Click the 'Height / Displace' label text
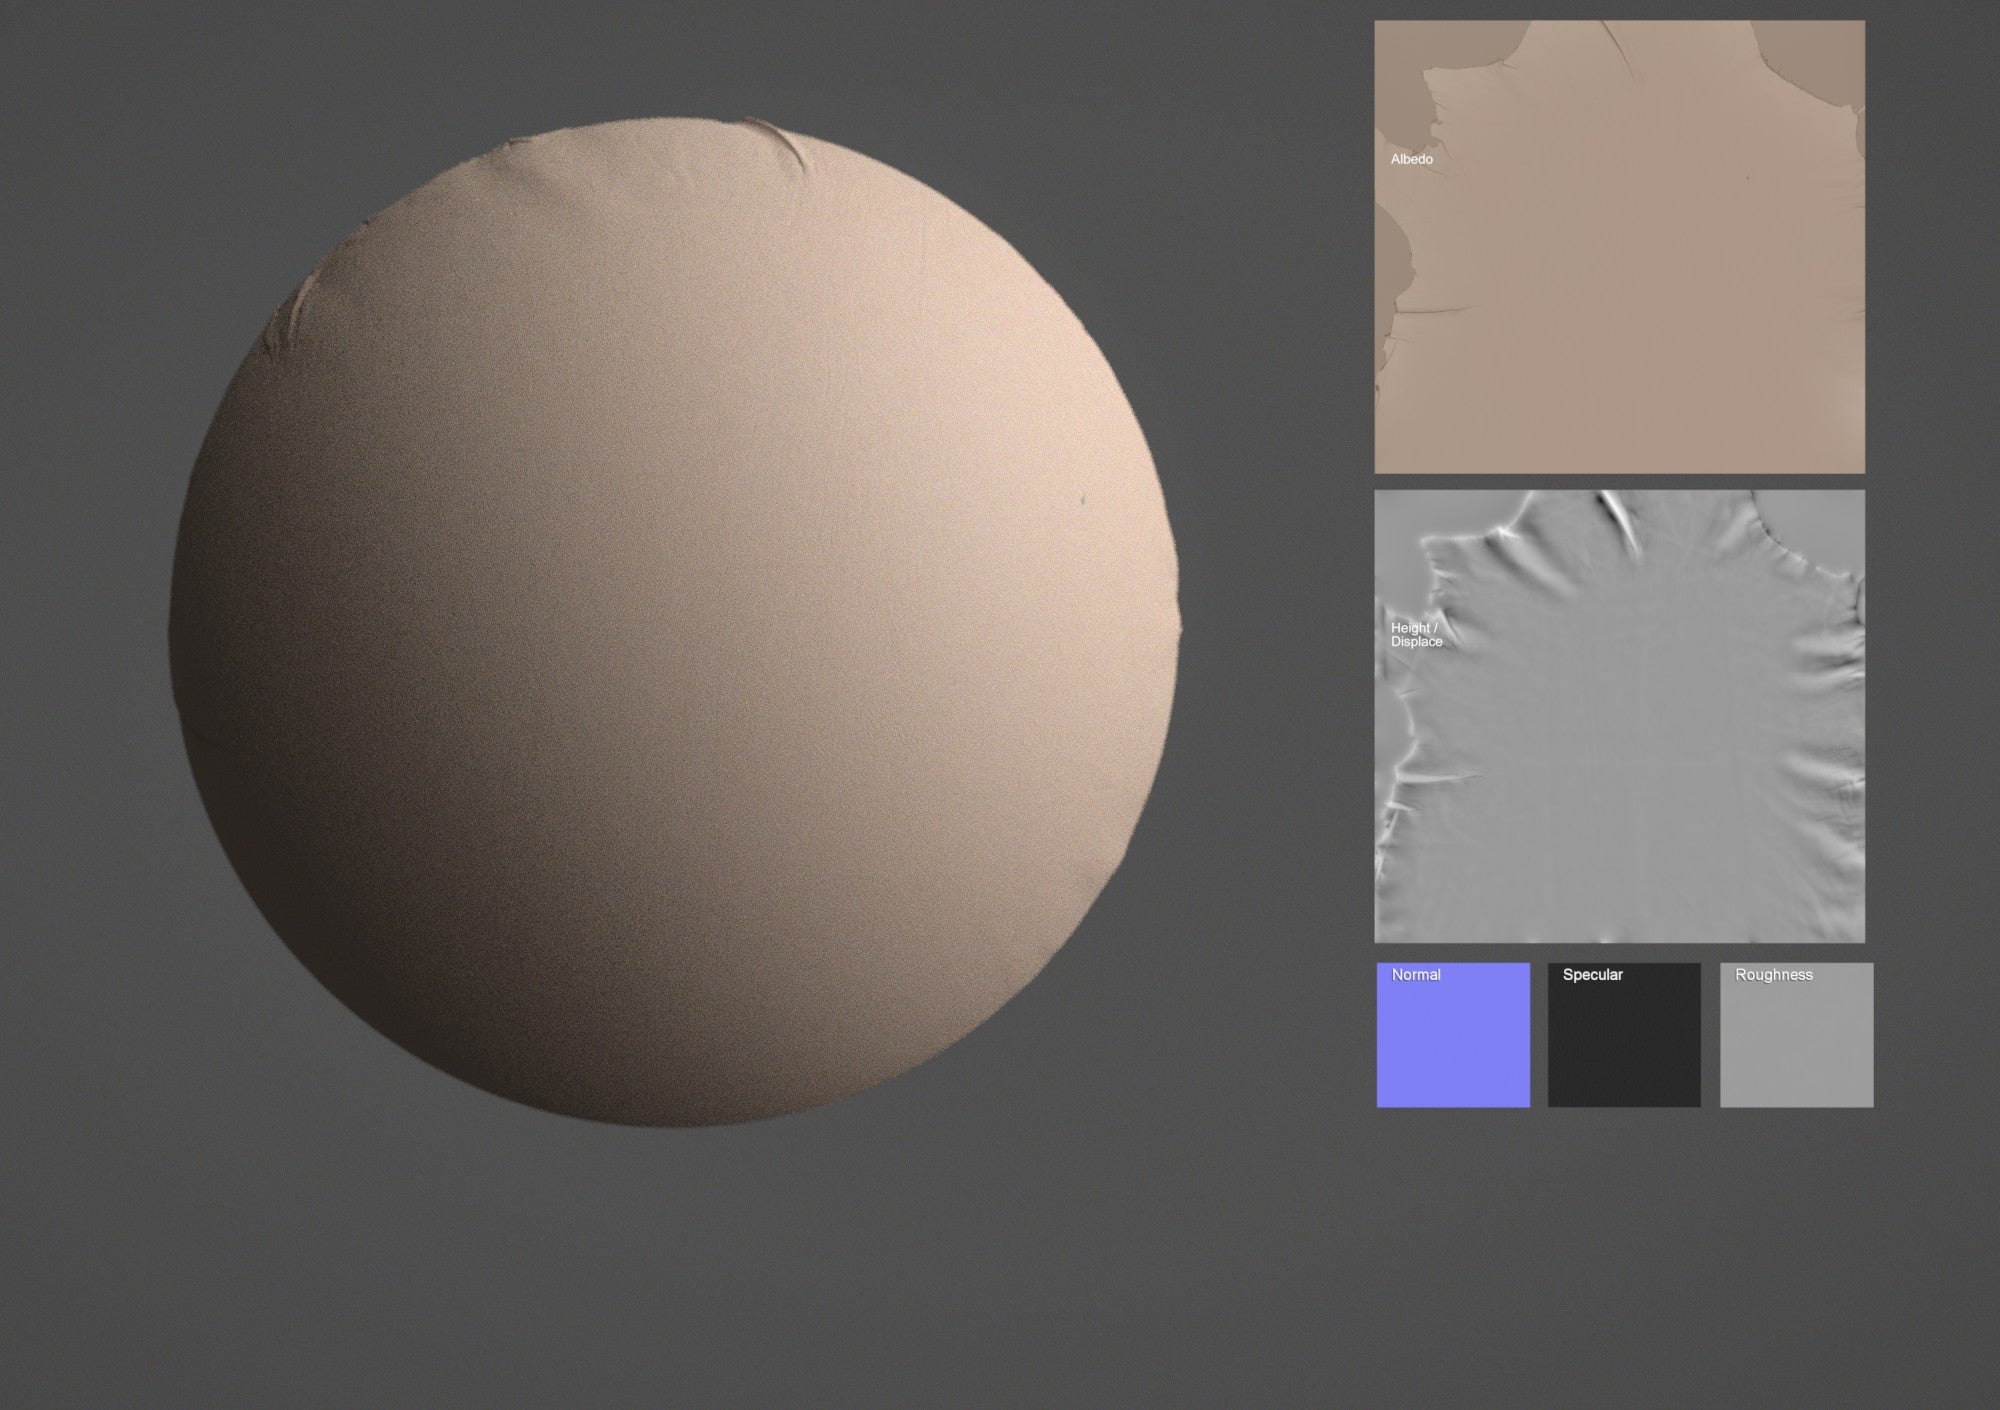The height and width of the screenshot is (1410, 2000). click(x=1416, y=635)
